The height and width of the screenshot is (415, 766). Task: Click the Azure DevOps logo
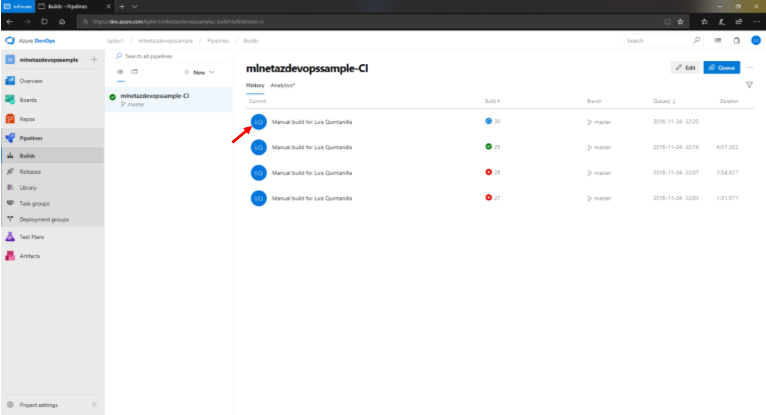point(30,41)
